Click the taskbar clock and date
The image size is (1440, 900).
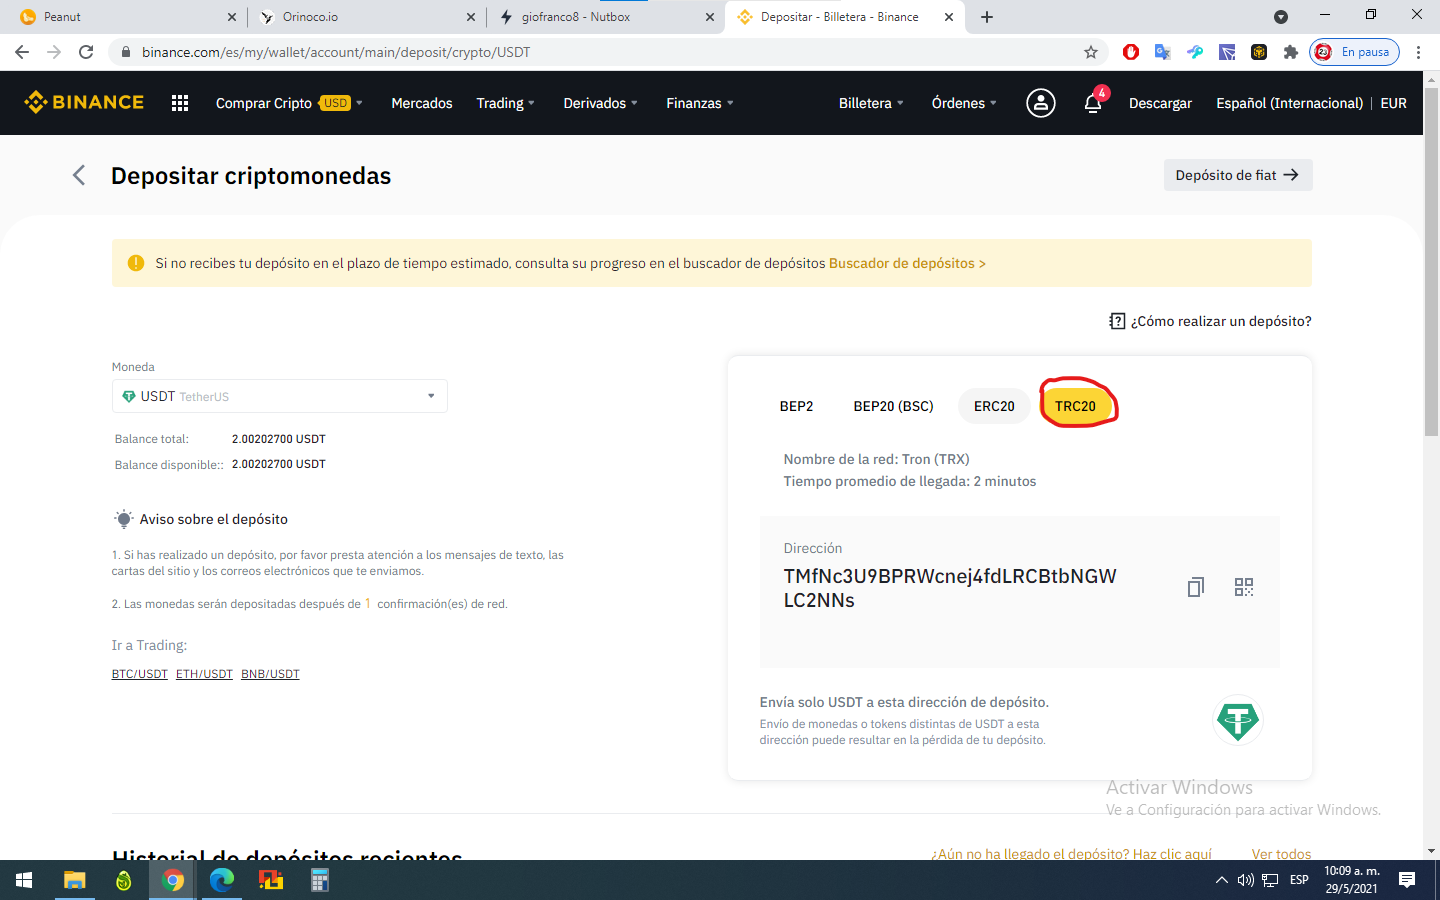coord(1352,880)
